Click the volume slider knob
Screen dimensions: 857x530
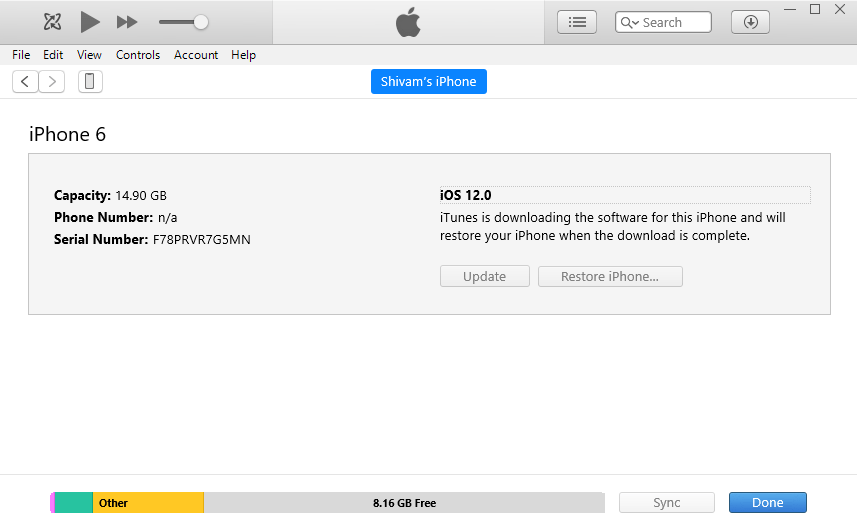[201, 22]
